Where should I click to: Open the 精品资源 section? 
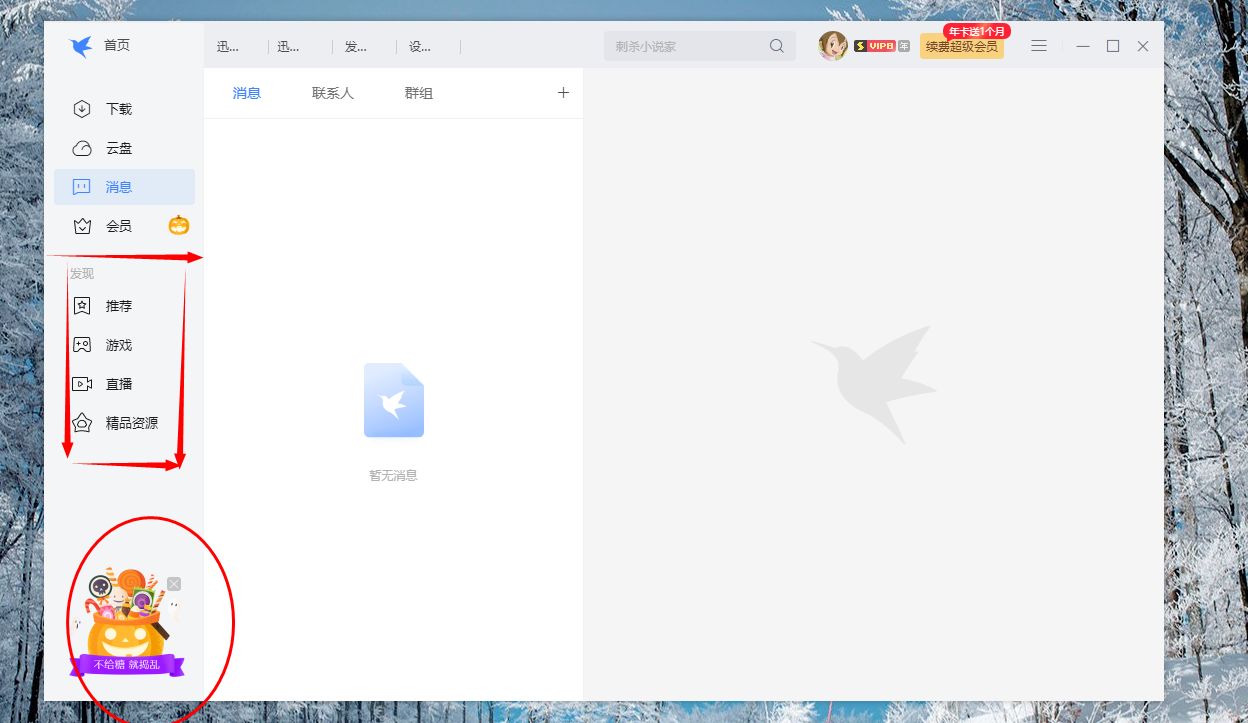[130, 423]
